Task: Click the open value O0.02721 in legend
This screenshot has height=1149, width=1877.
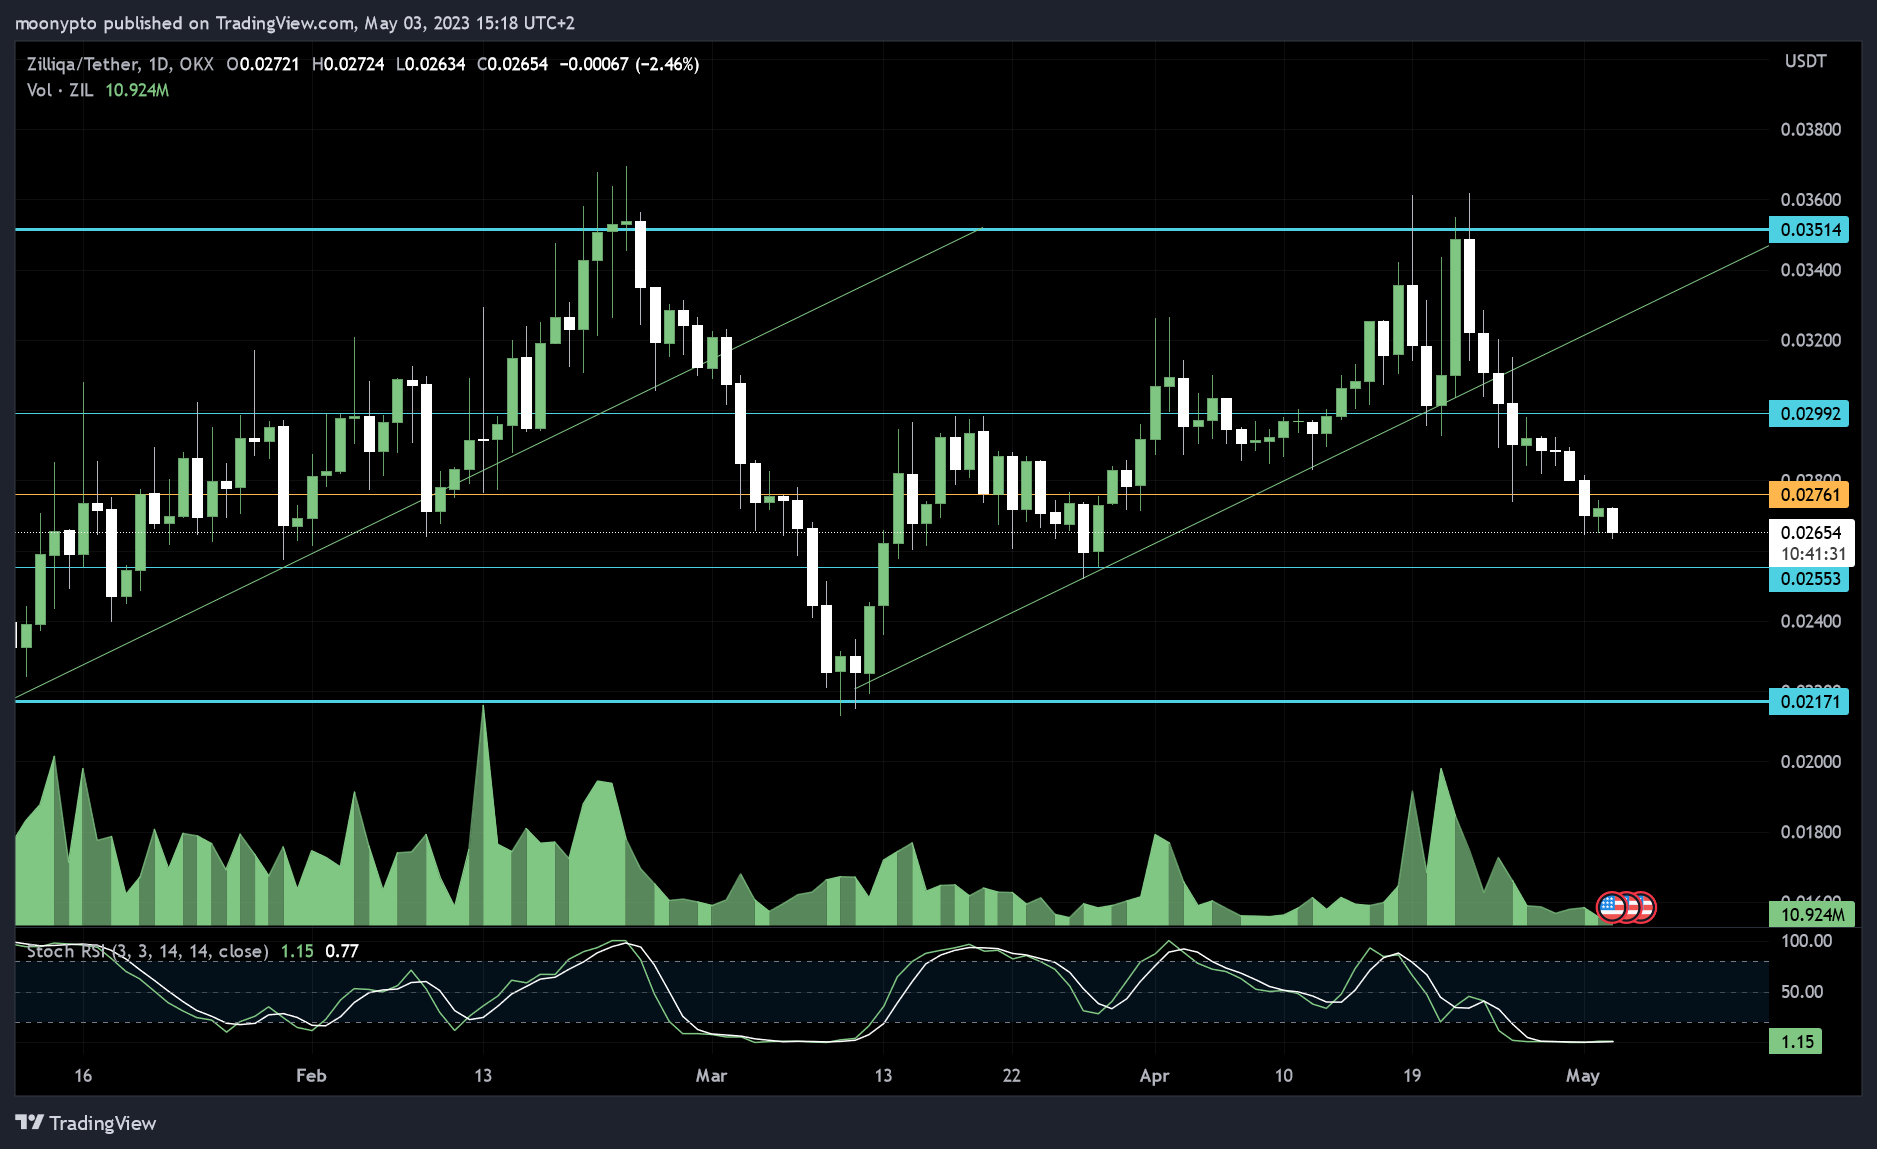Action: 263,64
